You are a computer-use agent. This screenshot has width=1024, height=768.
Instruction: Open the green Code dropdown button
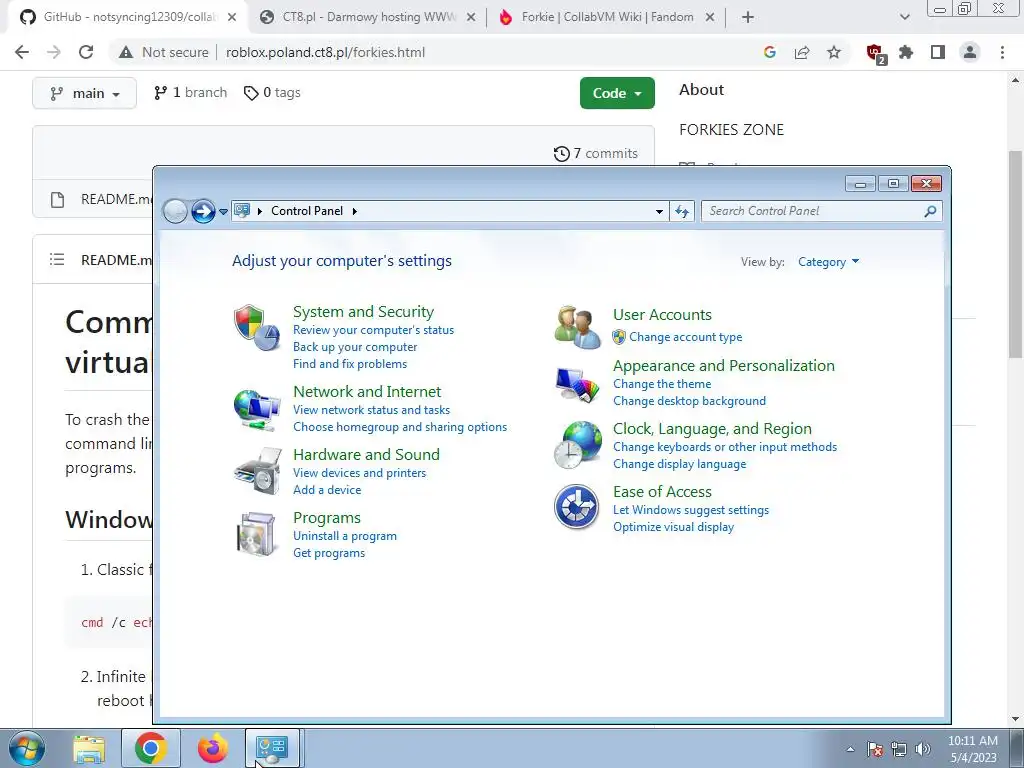pyautogui.click(x=617, y=93)
